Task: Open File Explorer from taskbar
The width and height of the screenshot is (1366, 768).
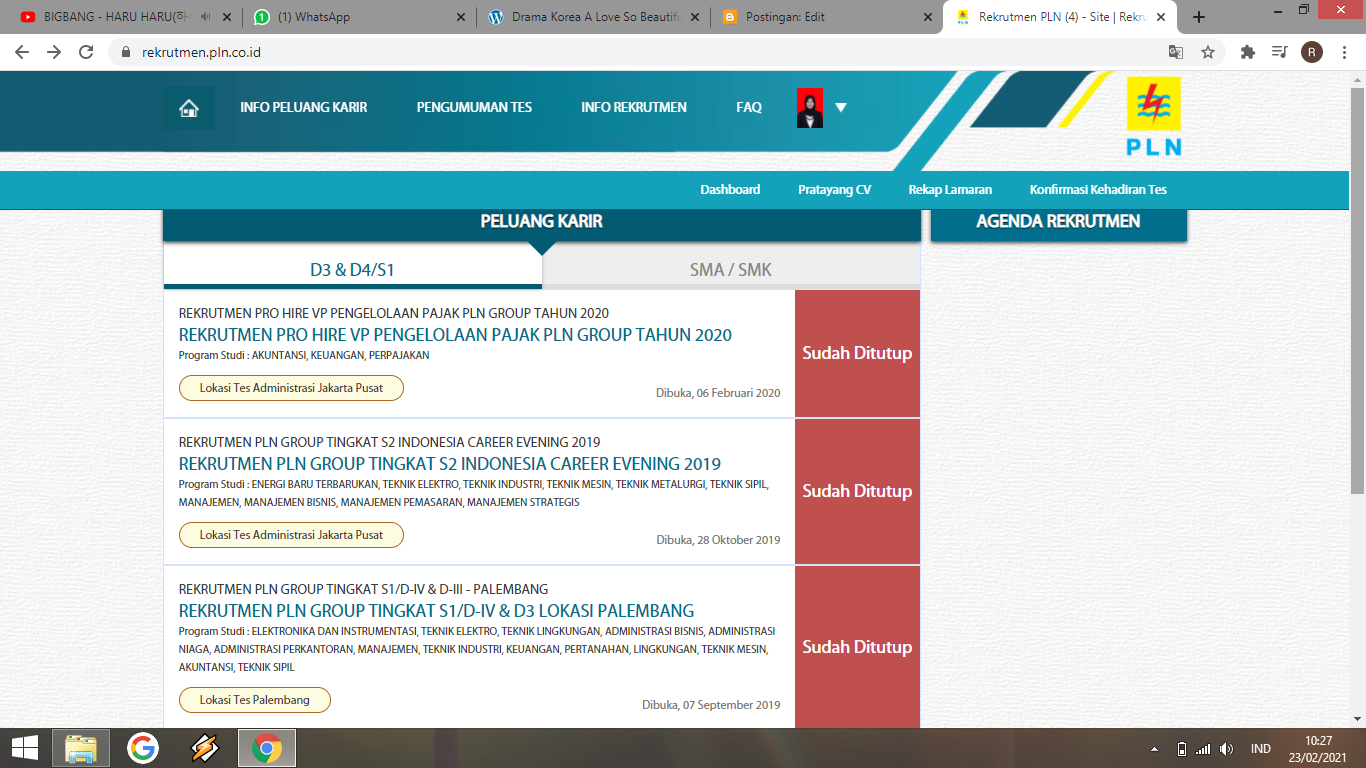Action: tap(81, 748)
